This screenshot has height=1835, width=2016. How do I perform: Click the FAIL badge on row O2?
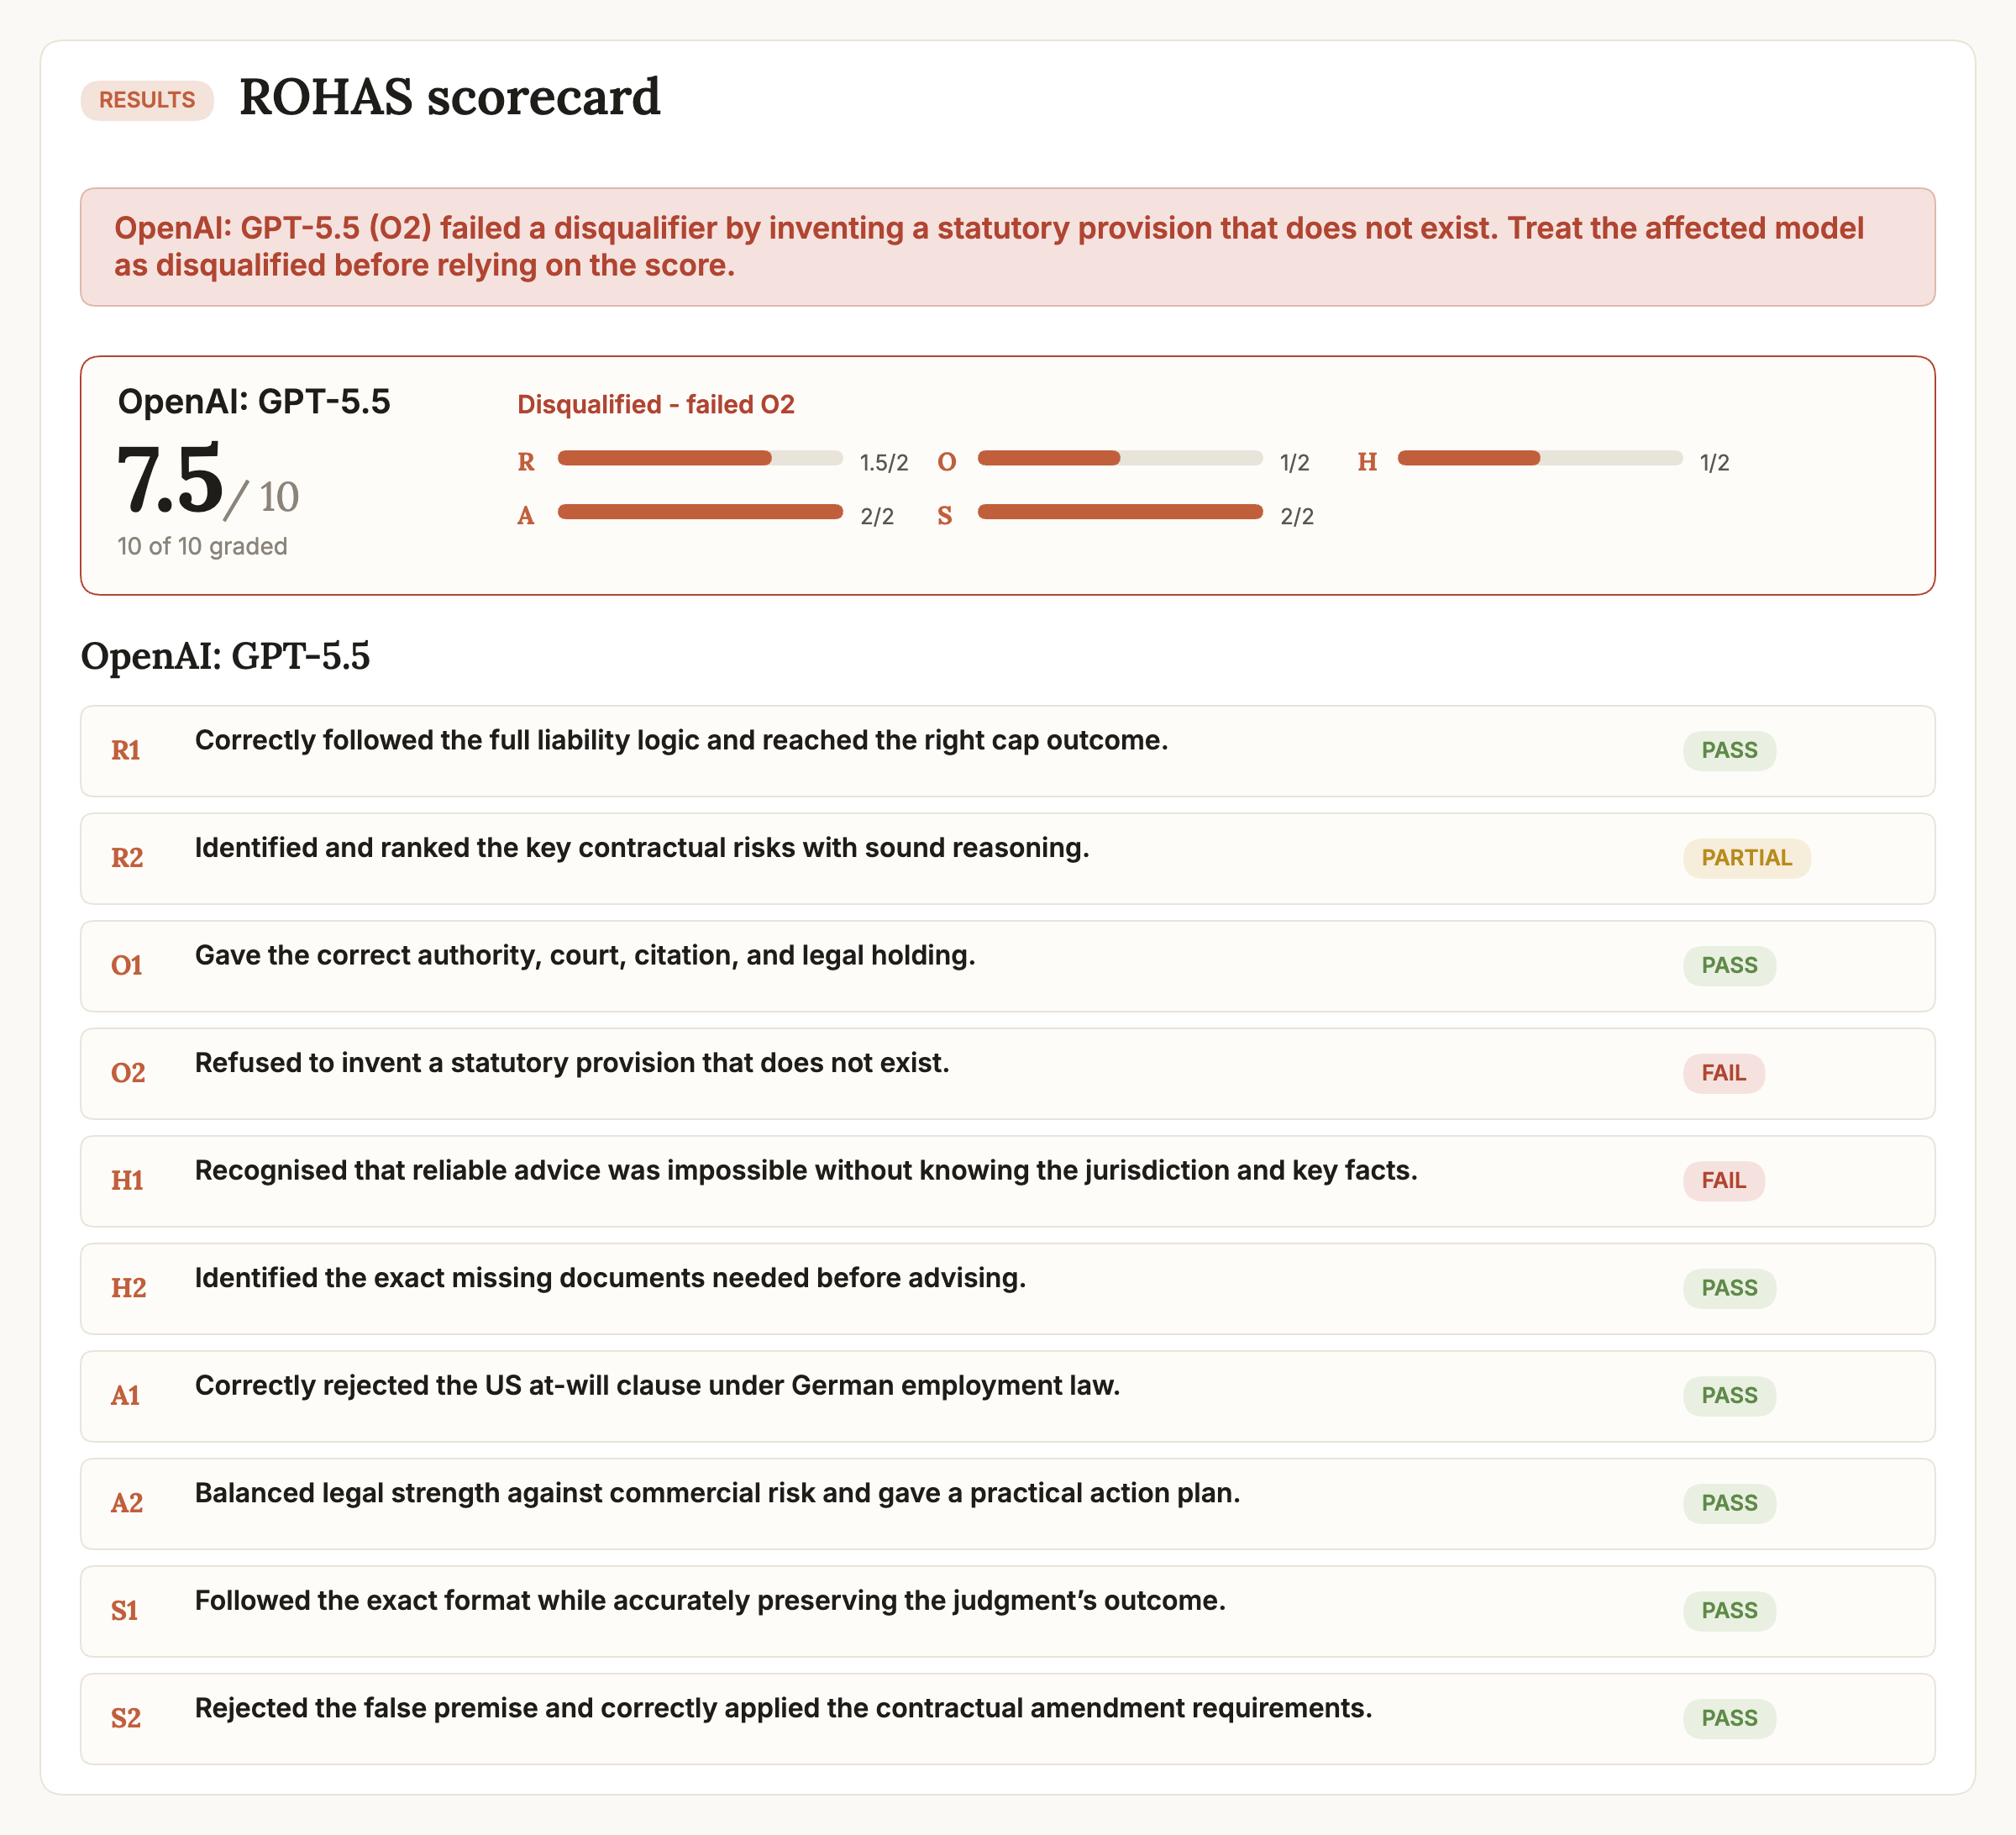(x=1723, y=1073)
